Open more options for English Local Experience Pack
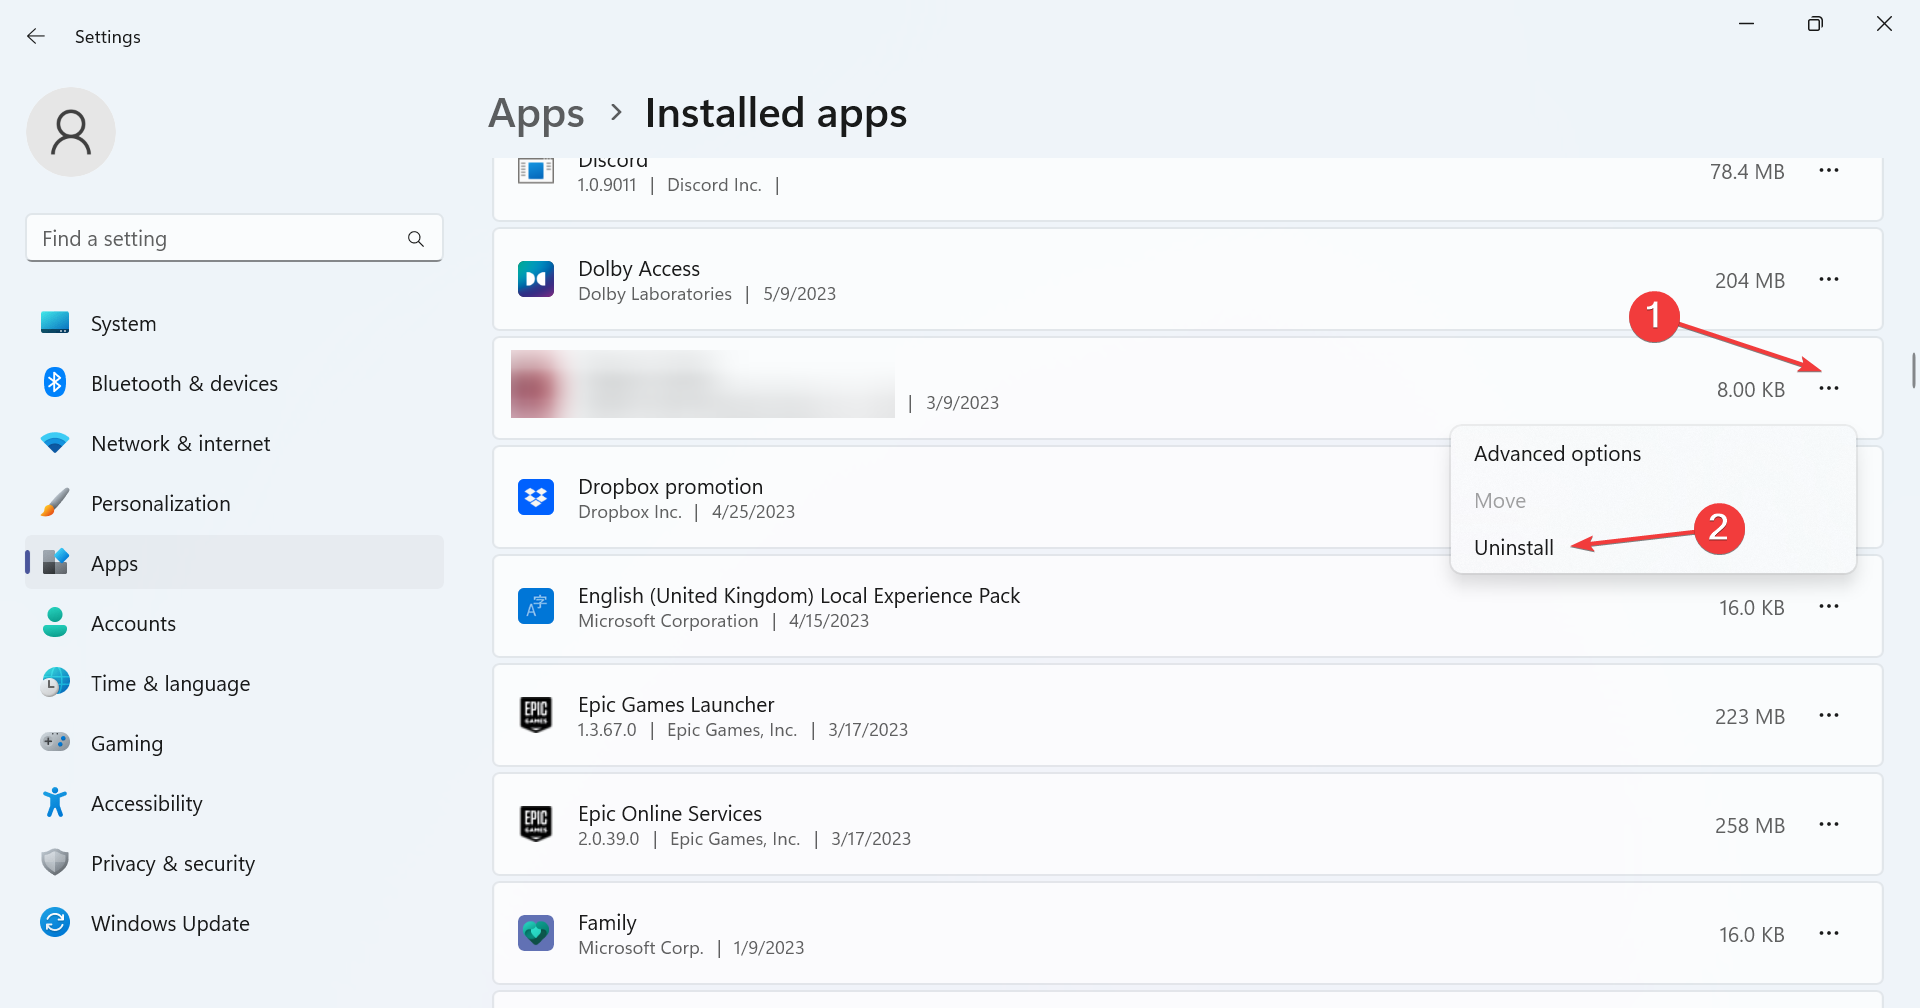Viewport: 1920px width, 1008px height. 1829,607
